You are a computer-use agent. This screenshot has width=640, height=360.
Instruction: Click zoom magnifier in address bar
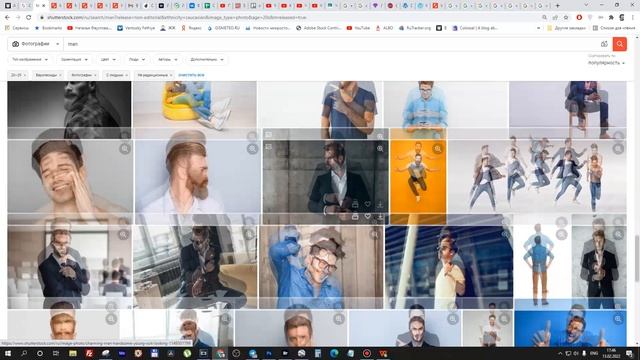[544, 18]
